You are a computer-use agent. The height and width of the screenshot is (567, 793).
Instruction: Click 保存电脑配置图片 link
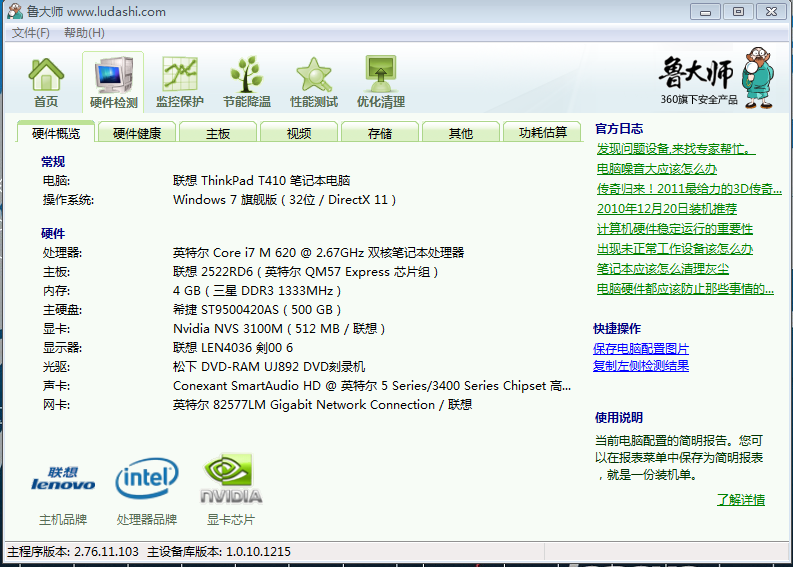click(641, 348)
